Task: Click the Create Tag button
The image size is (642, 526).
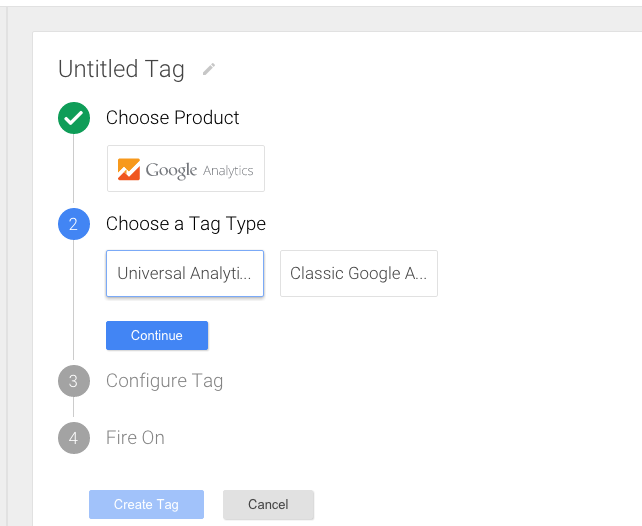Action: (146, 504)
